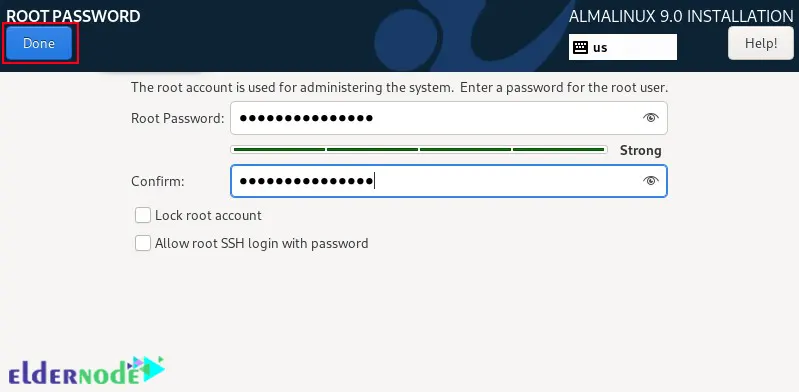Click the Strong strength label
The image size is (799, 392).
point(641,150)
